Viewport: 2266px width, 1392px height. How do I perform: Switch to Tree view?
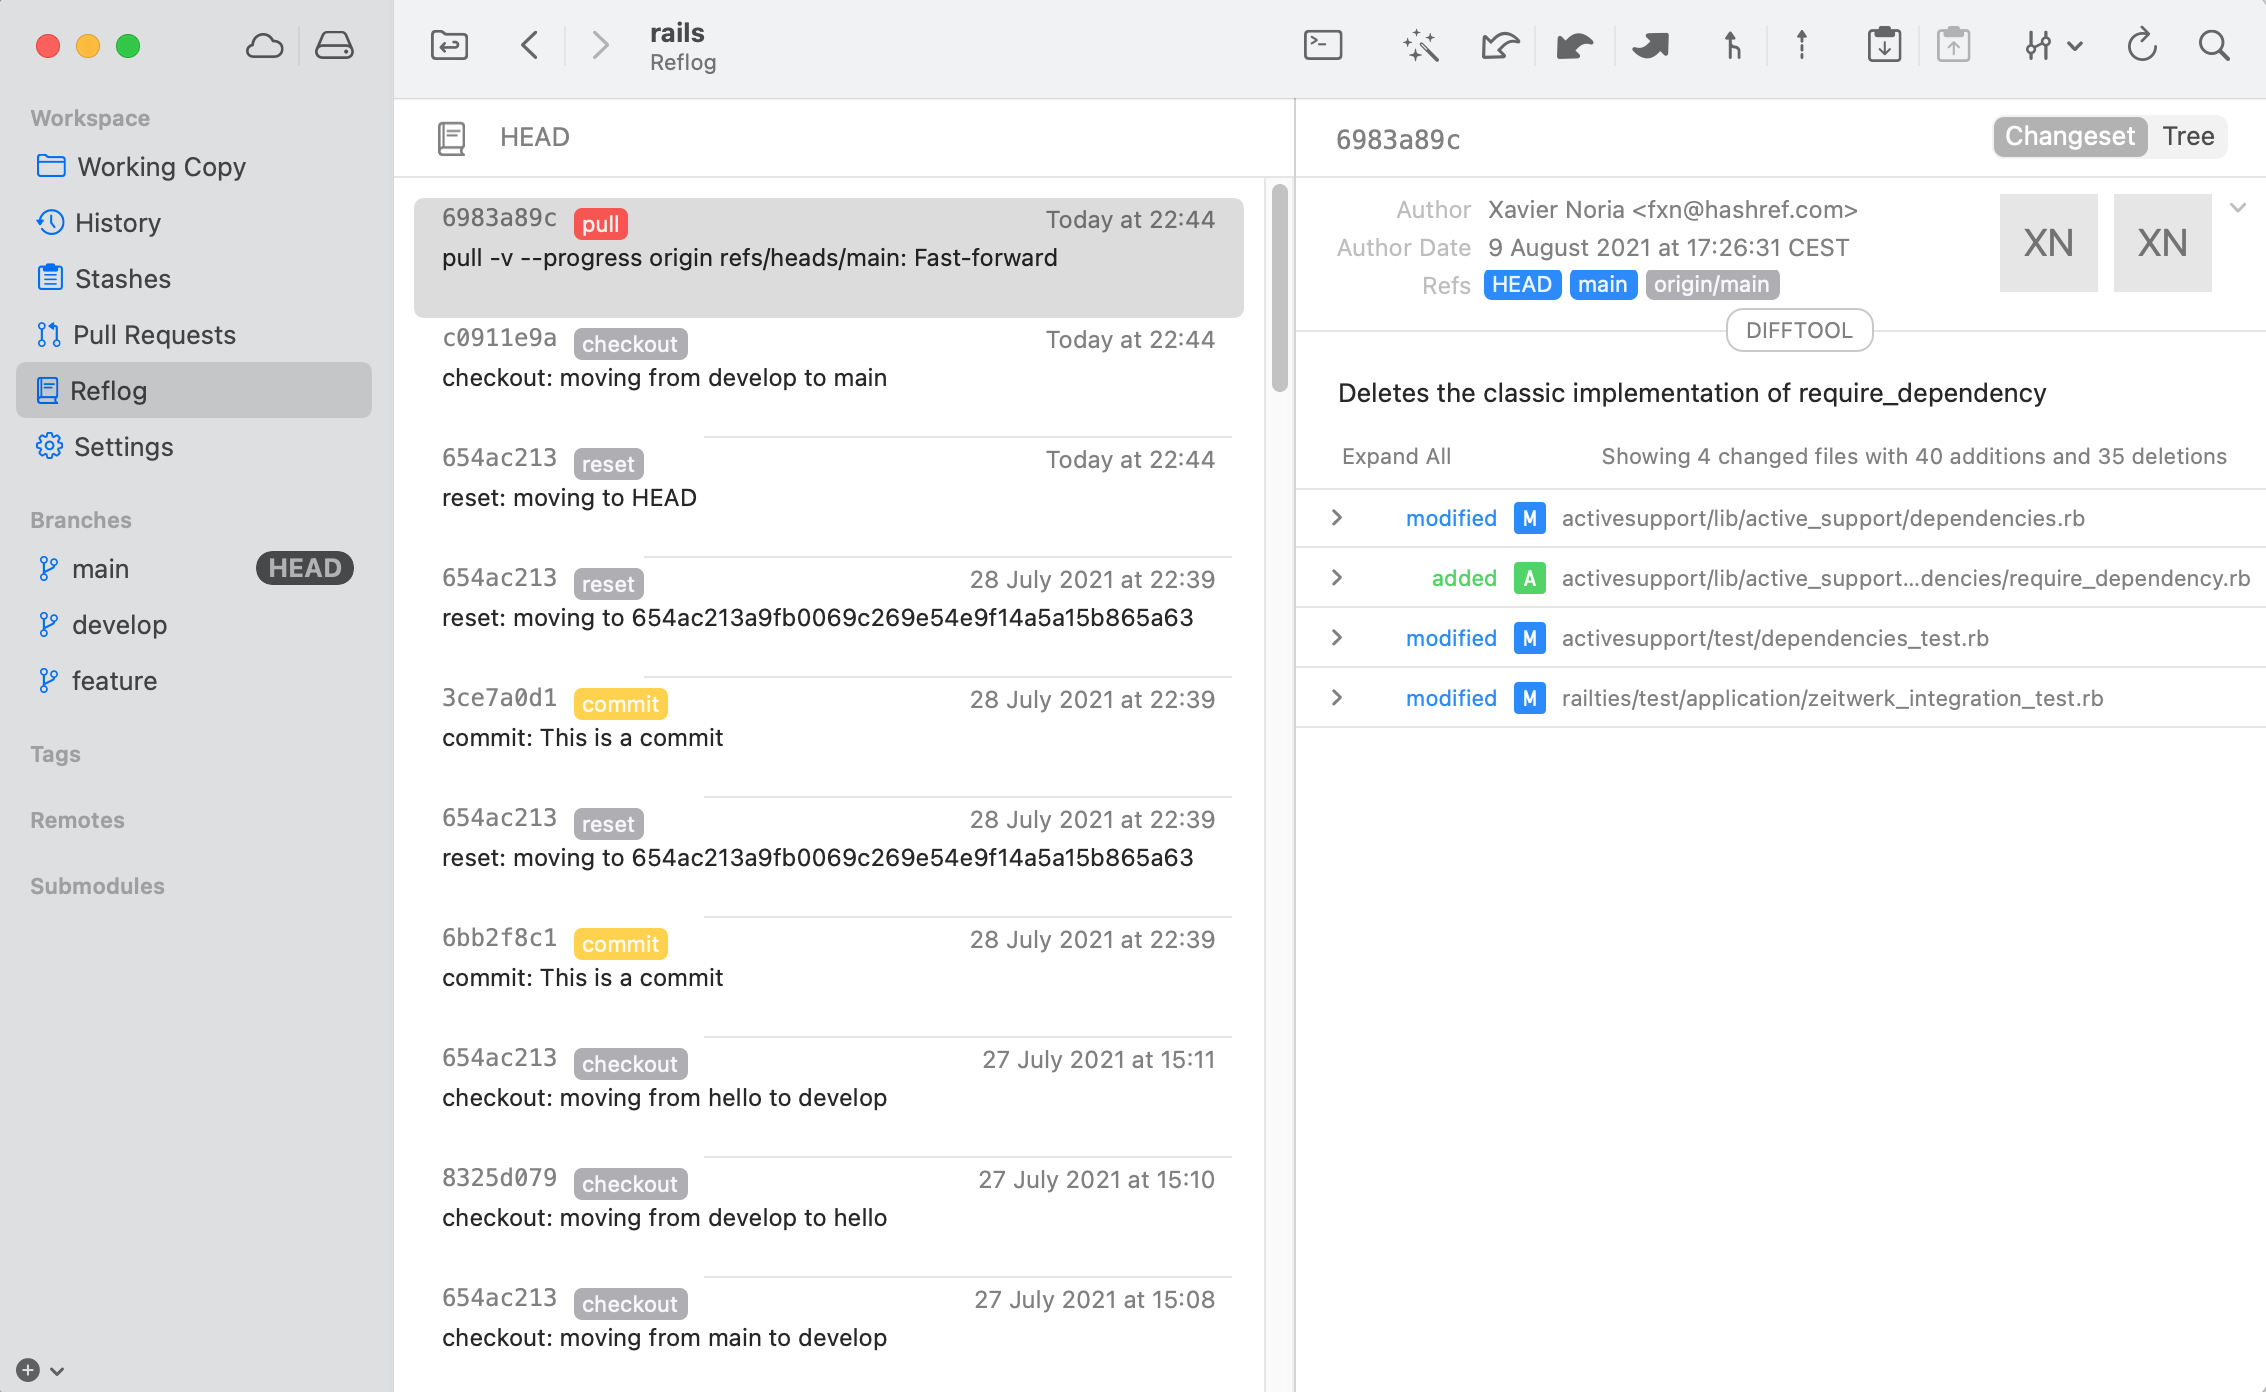[x=2188, y=136]
